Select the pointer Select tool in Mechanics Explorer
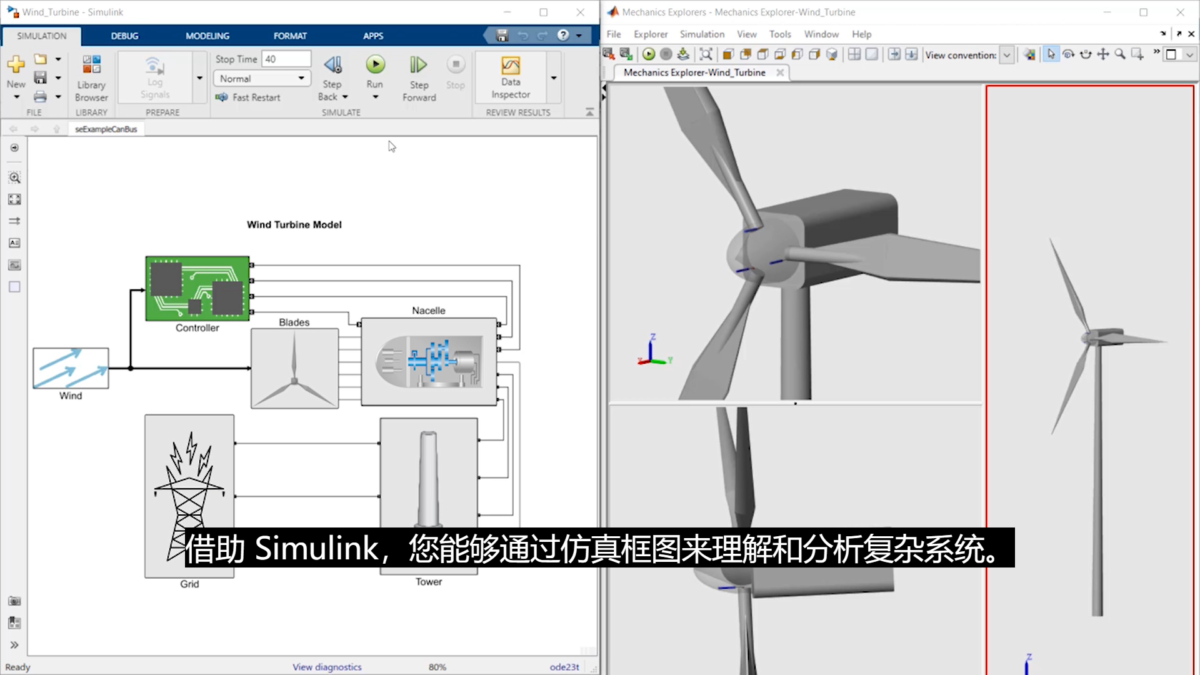The width and height of the screenshot is (1200, 675). tap(1050, 55)
